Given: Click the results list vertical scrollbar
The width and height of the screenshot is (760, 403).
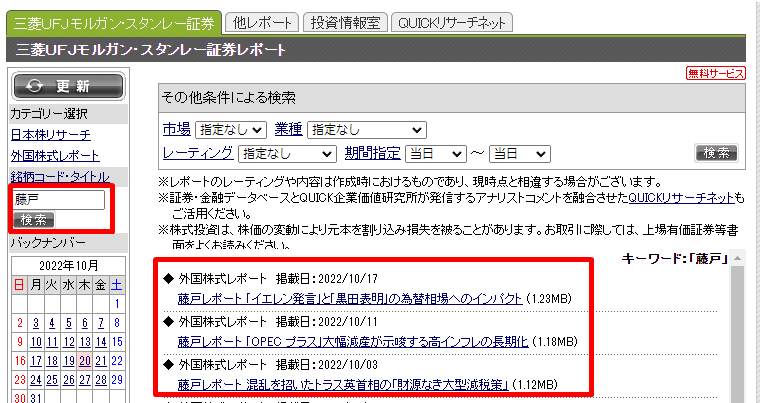Looking at the screenshot, I should (737, 335).
